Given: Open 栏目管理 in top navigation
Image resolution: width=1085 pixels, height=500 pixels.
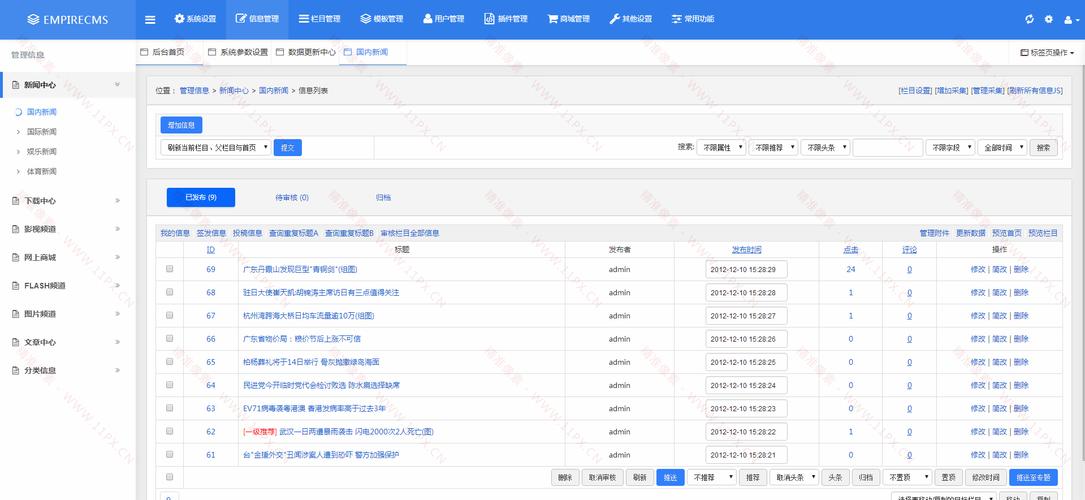Looking at the screenshot, I should click(x=320, y=19).
